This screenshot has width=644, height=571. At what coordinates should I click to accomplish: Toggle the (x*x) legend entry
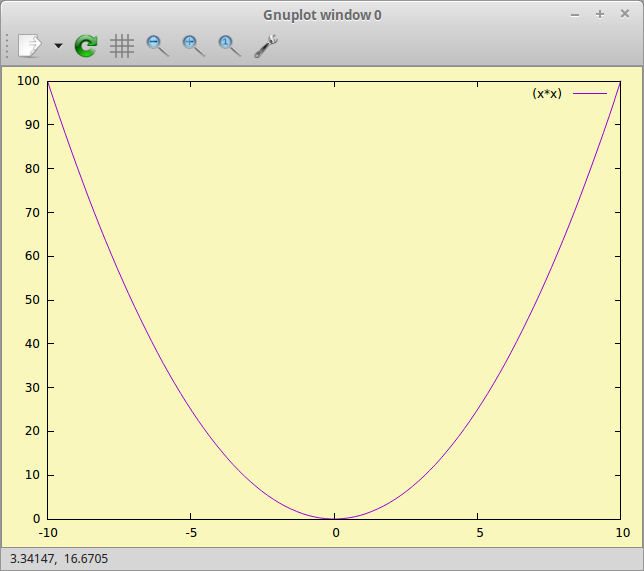[x=547, y=93]
